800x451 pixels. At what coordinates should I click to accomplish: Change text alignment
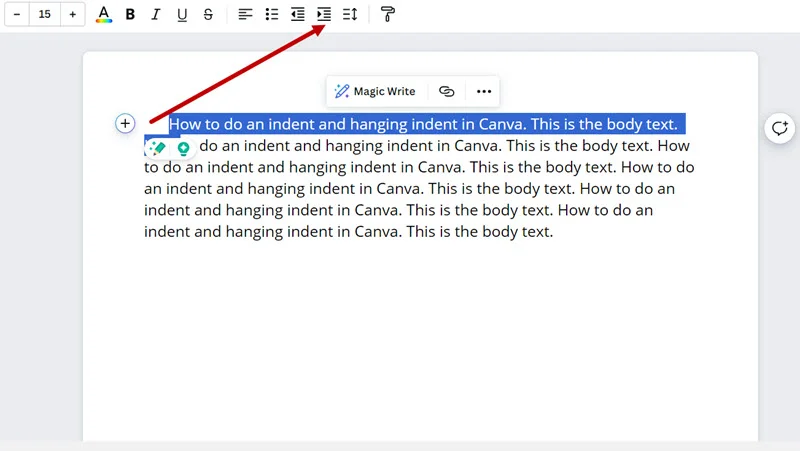tap(245, 14)
